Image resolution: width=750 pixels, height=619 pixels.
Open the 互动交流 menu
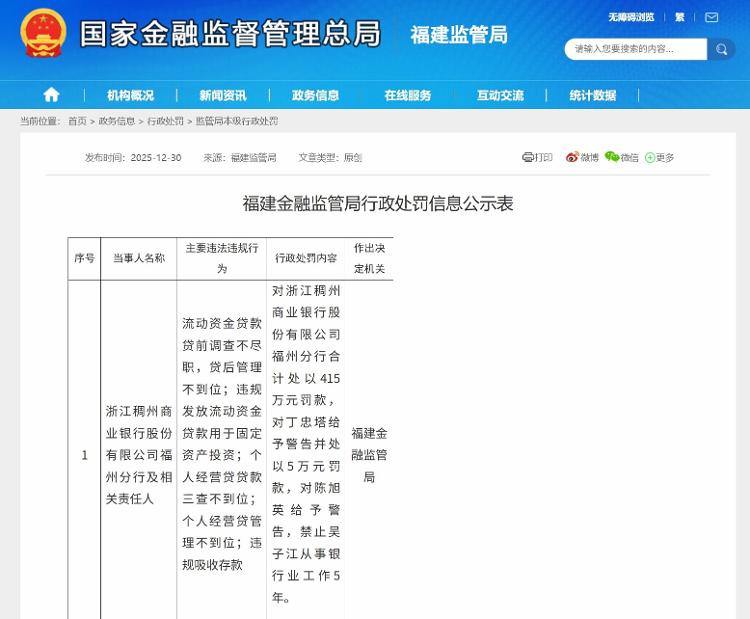click(x=500, y=95)
